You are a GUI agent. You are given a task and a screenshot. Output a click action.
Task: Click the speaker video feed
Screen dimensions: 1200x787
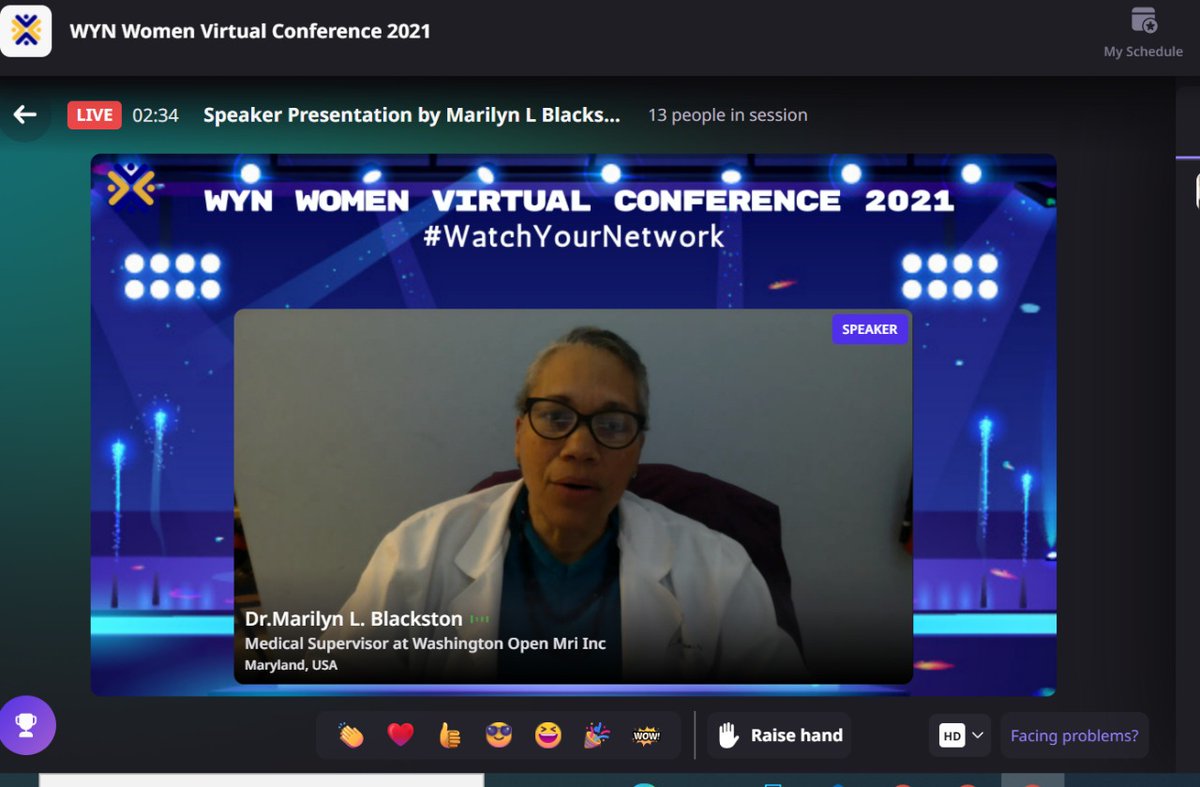573,496
